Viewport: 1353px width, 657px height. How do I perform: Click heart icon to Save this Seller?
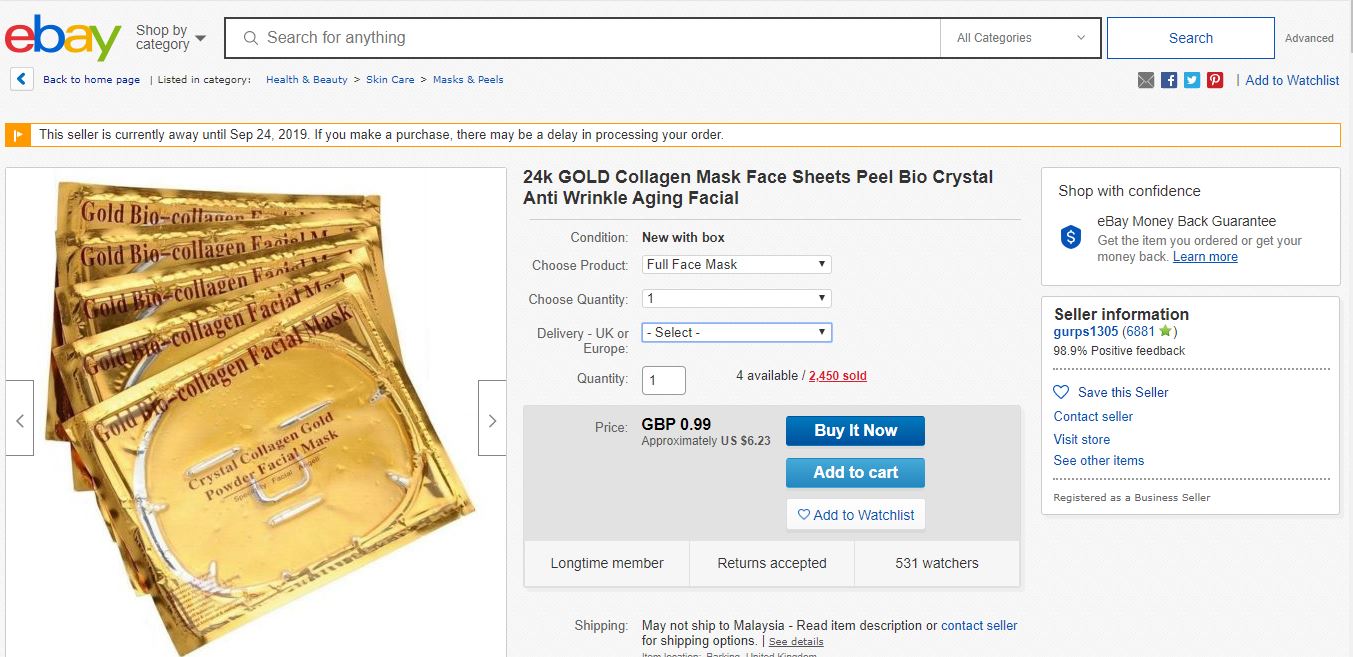1061,392
